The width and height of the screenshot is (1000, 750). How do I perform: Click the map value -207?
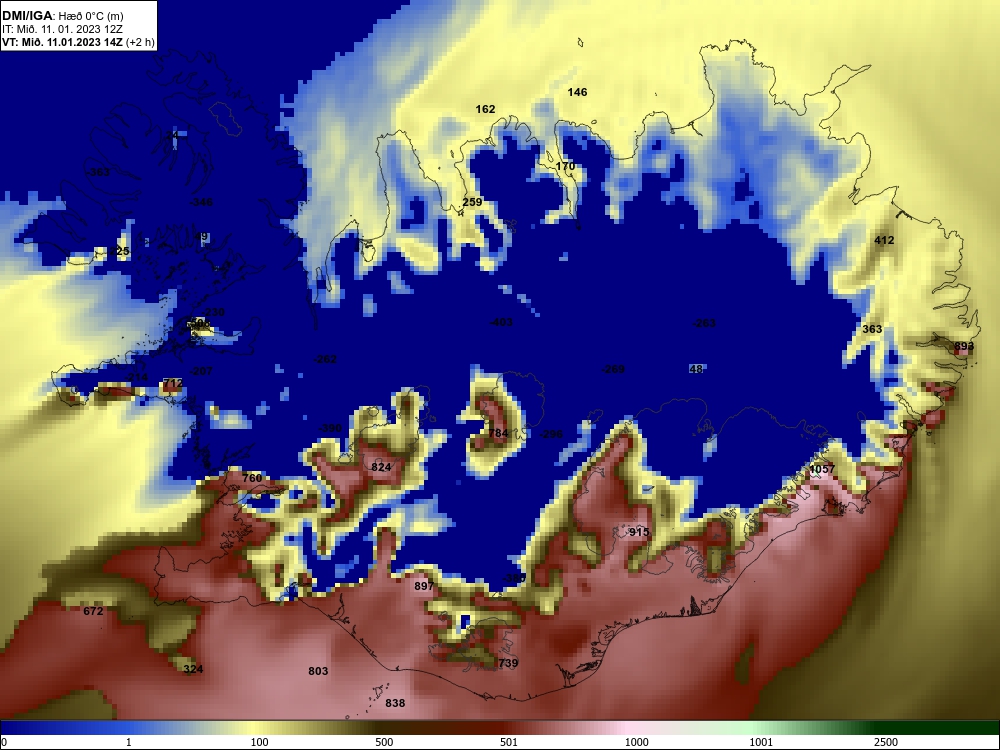point(202,371)
